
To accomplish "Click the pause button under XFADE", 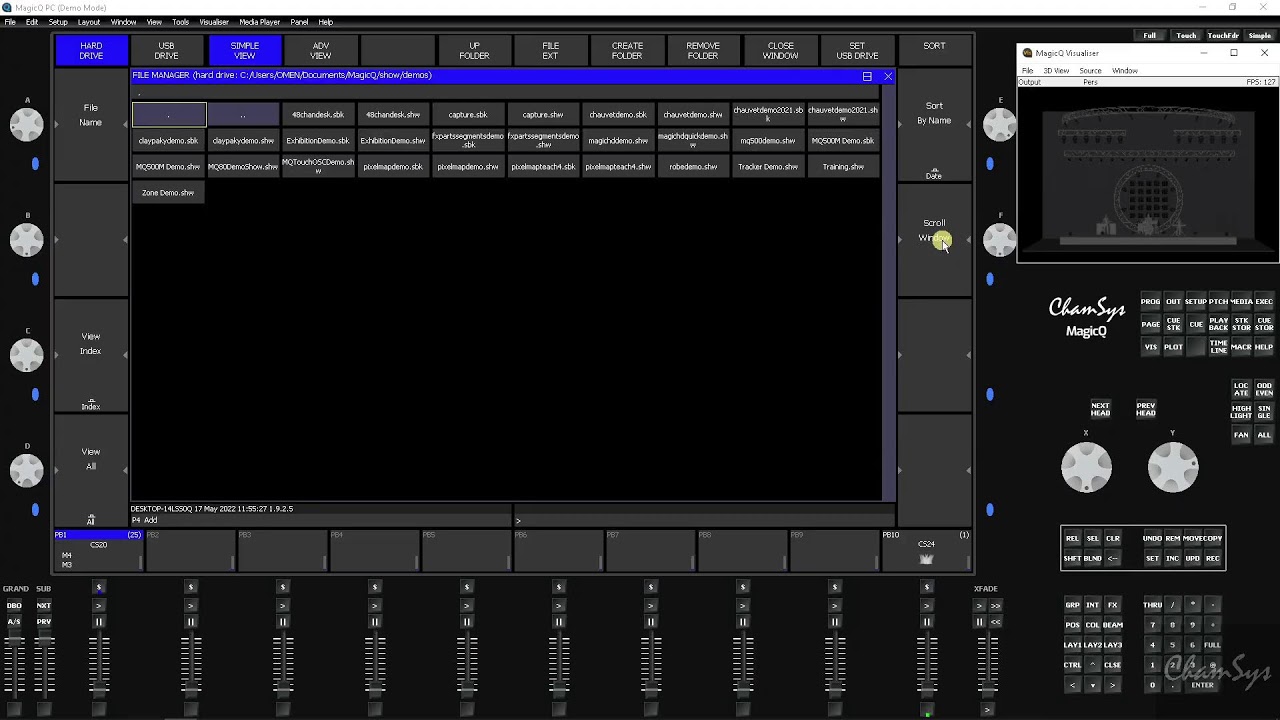I will 980,622.
